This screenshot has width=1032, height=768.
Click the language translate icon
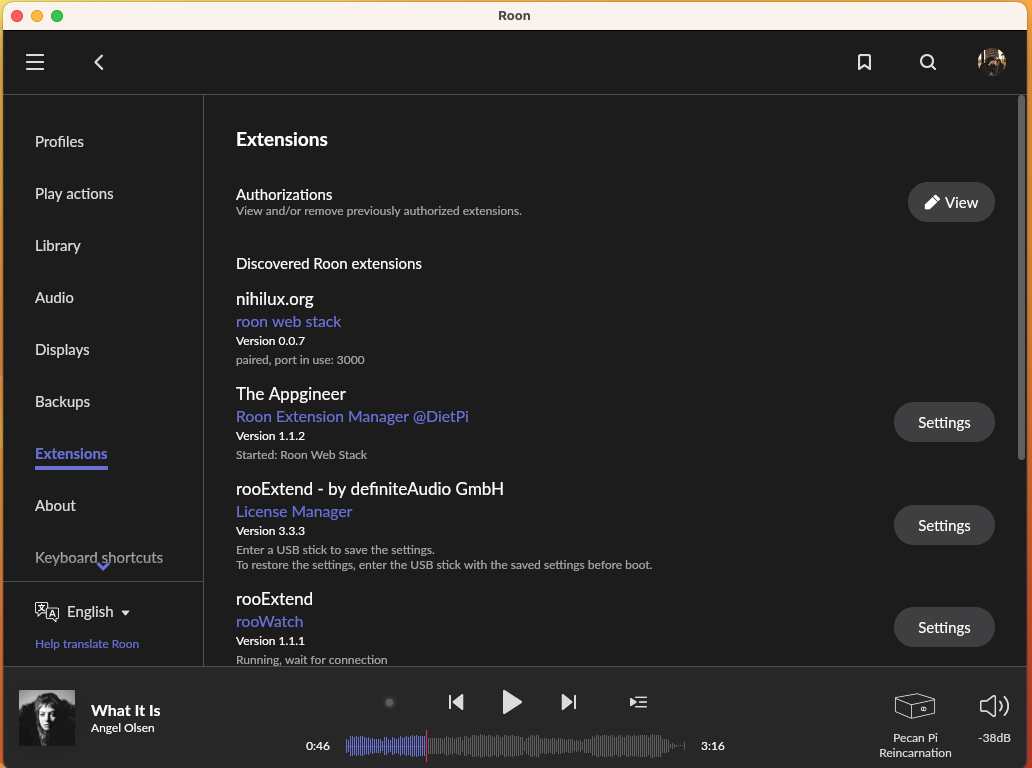[46, 611]
